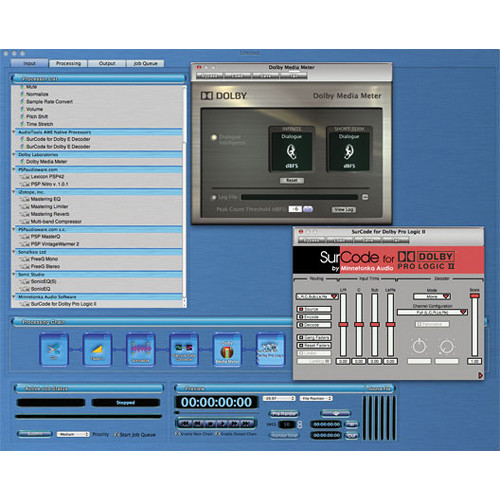The image size is (500, 500).
Task: Click the Mute processor icon in list
Action: tap(22, 87)
